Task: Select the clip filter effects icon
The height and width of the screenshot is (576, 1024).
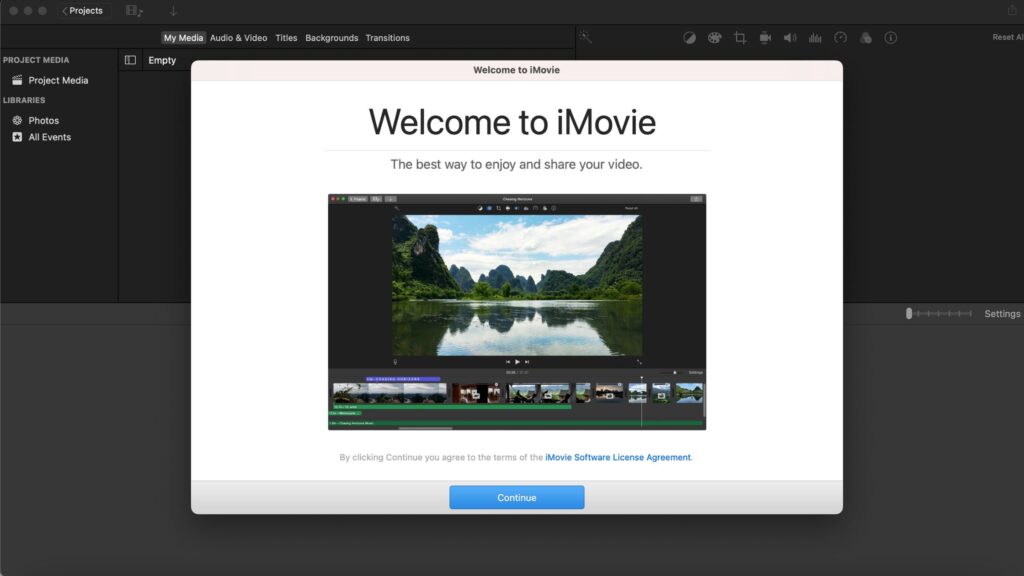Action: click(x=864, y=37)
